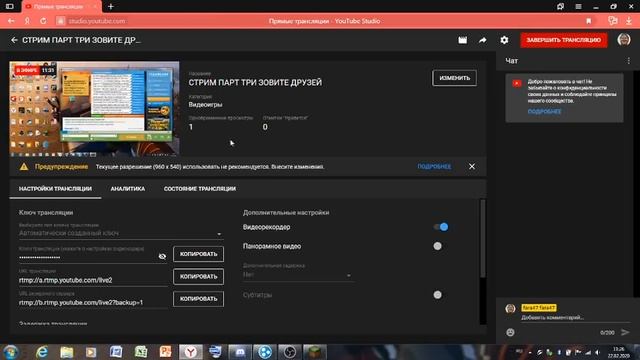Open the clip creation clapperboard icon
The image size is (640, 360).
coord(462,40)
